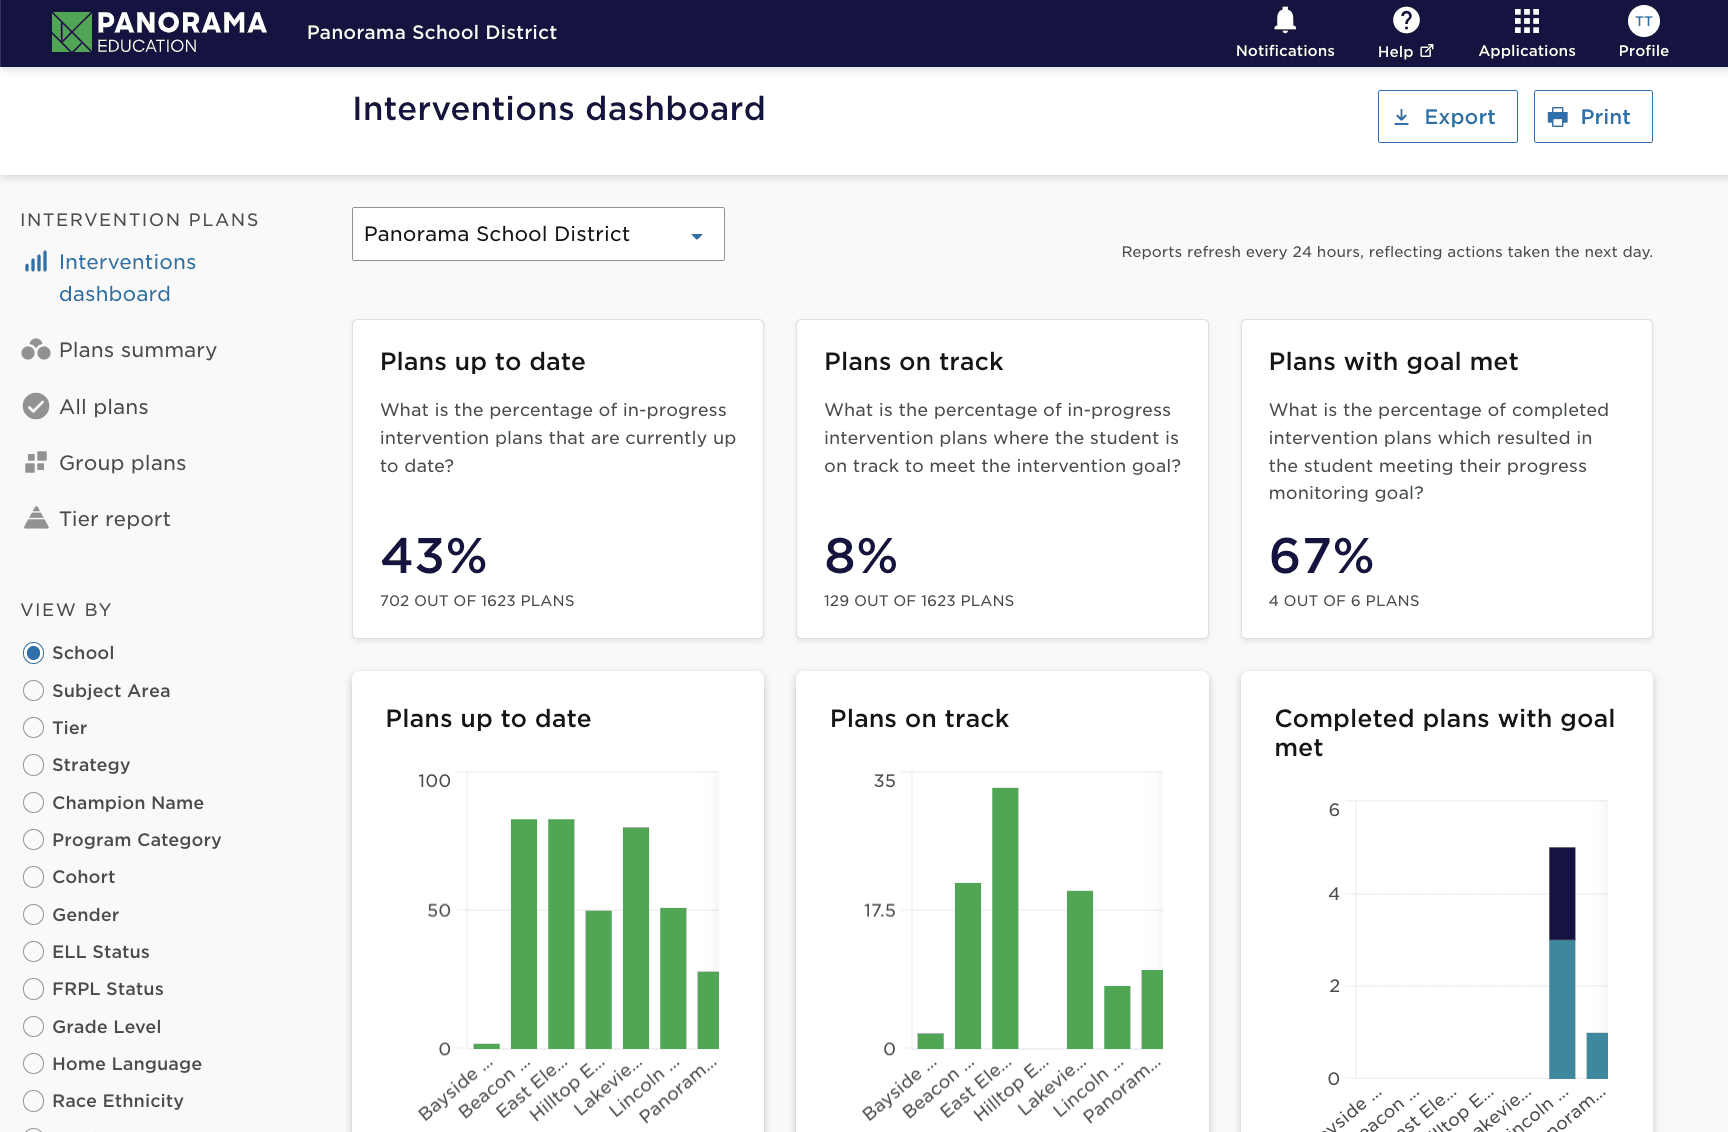
Task: Pick the Cohort radio button
Action: (x=33, y=877)
